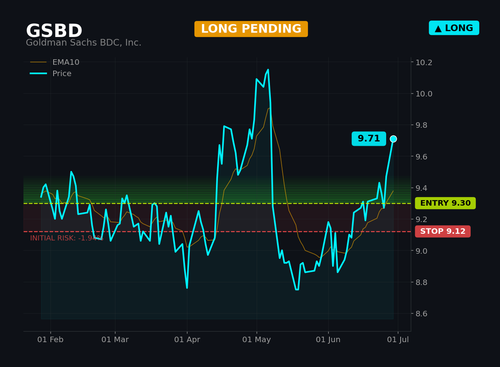
Task: Toggle the EMA10 legend label
Action: (x=66, y=62)
